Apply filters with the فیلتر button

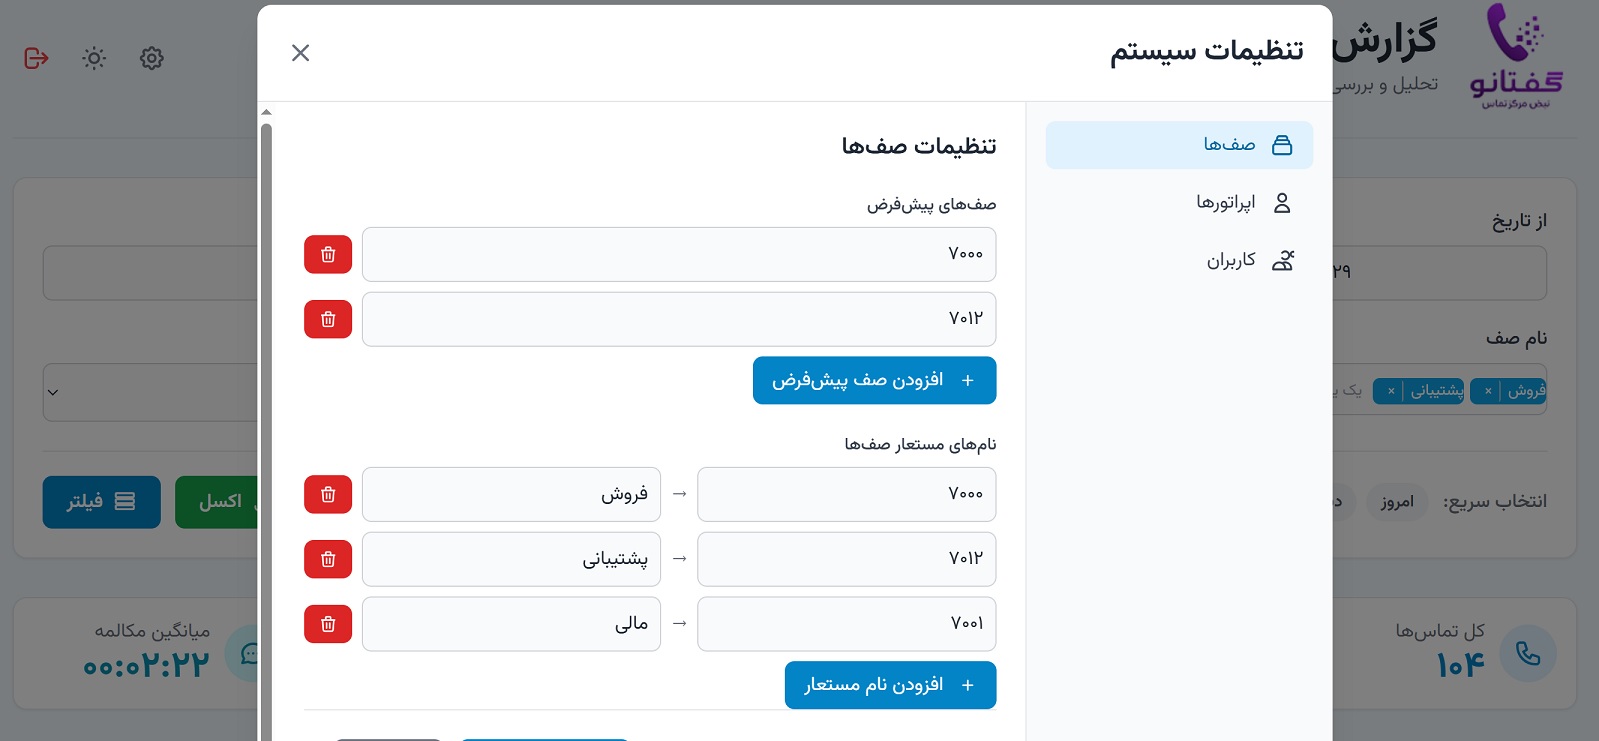click(101, 502)
